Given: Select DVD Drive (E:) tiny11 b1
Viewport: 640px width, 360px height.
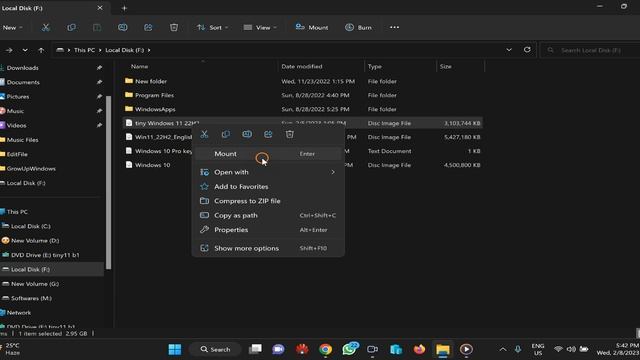Looking at the screenshot, I should tap(45, 255).
